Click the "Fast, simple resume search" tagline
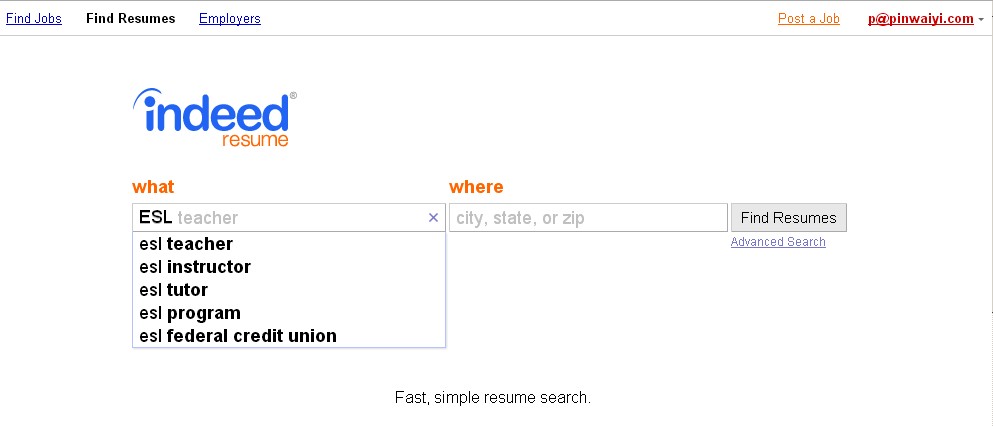This screenshot has height=426, width=993. 493,398
